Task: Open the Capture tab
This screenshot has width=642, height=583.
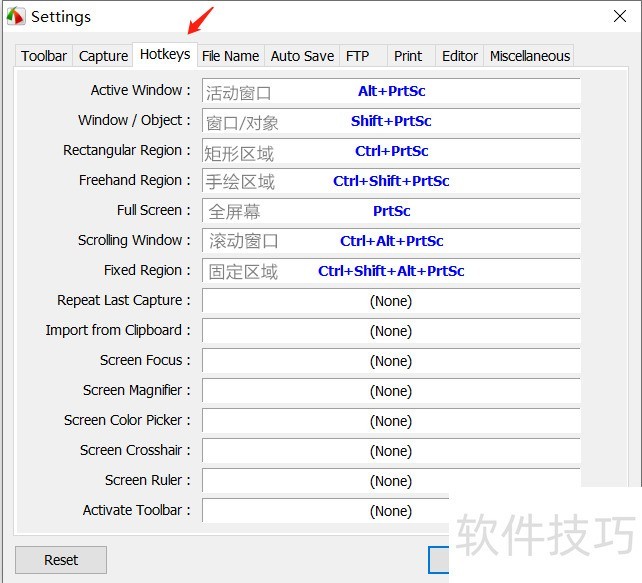Action: click(103, 56)
